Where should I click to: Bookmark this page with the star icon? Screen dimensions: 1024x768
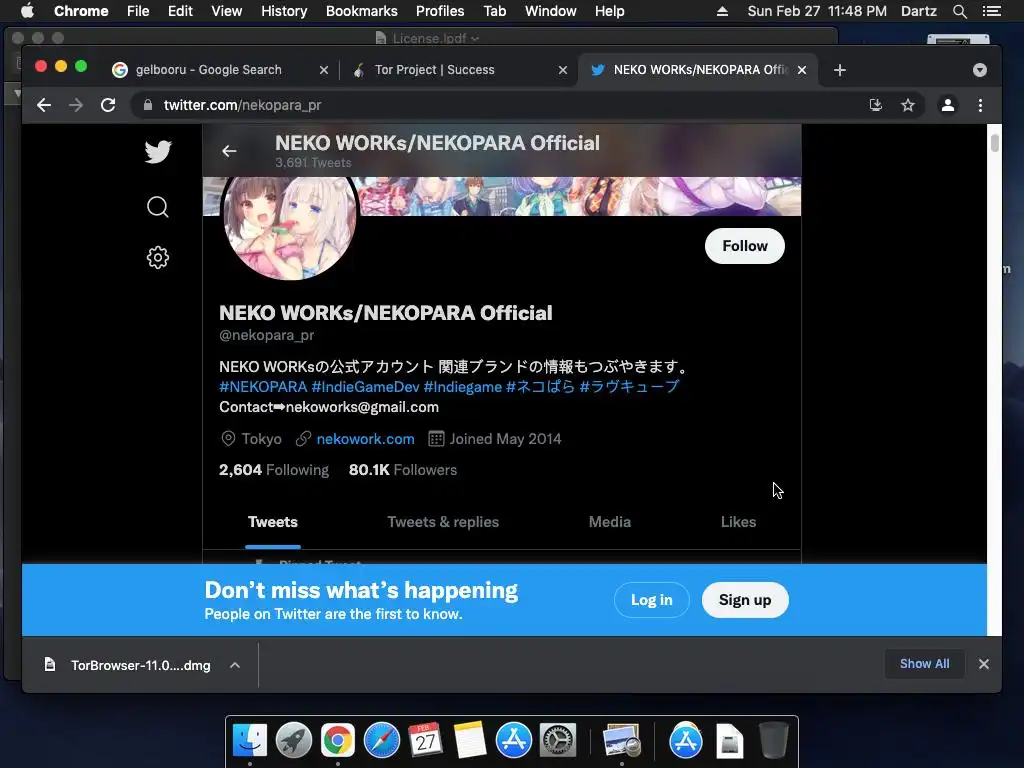[908, 105]
